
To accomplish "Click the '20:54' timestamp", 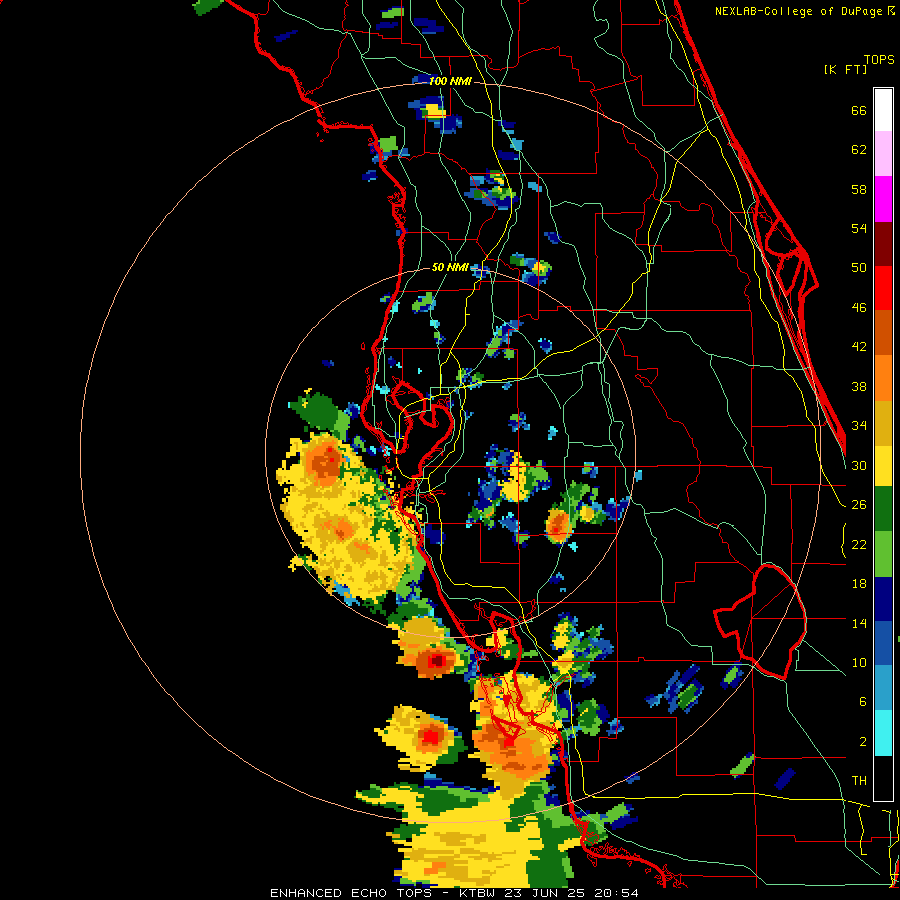I will 616,893.
